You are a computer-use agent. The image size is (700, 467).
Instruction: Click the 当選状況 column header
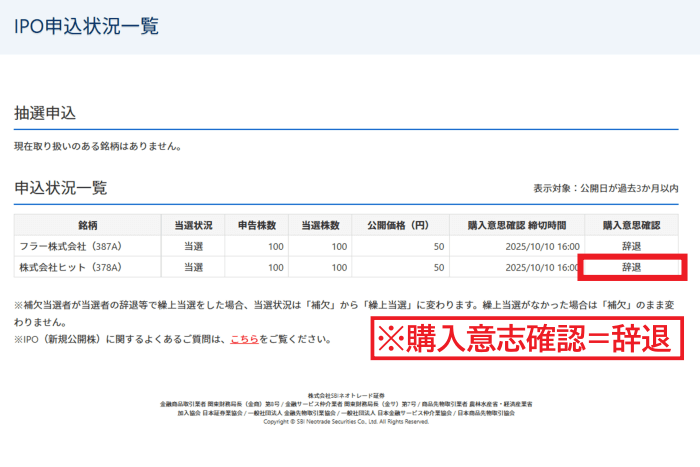pyautogui.click(x=193, y=225)
